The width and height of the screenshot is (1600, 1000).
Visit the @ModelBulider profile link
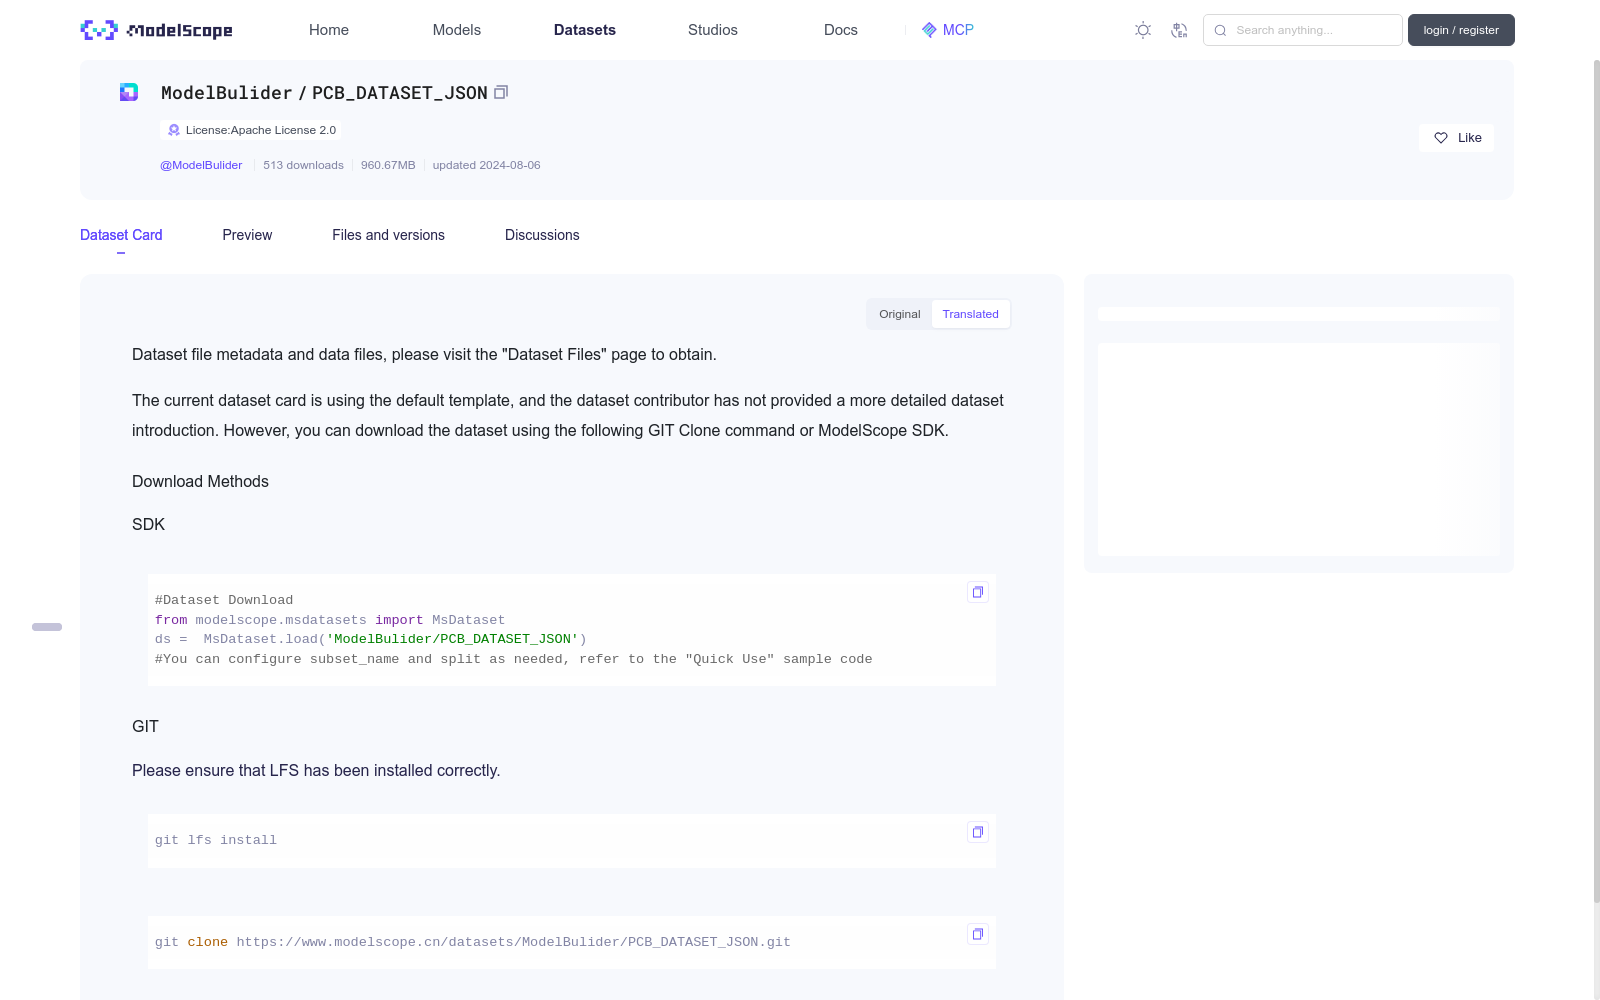(201, 165)
